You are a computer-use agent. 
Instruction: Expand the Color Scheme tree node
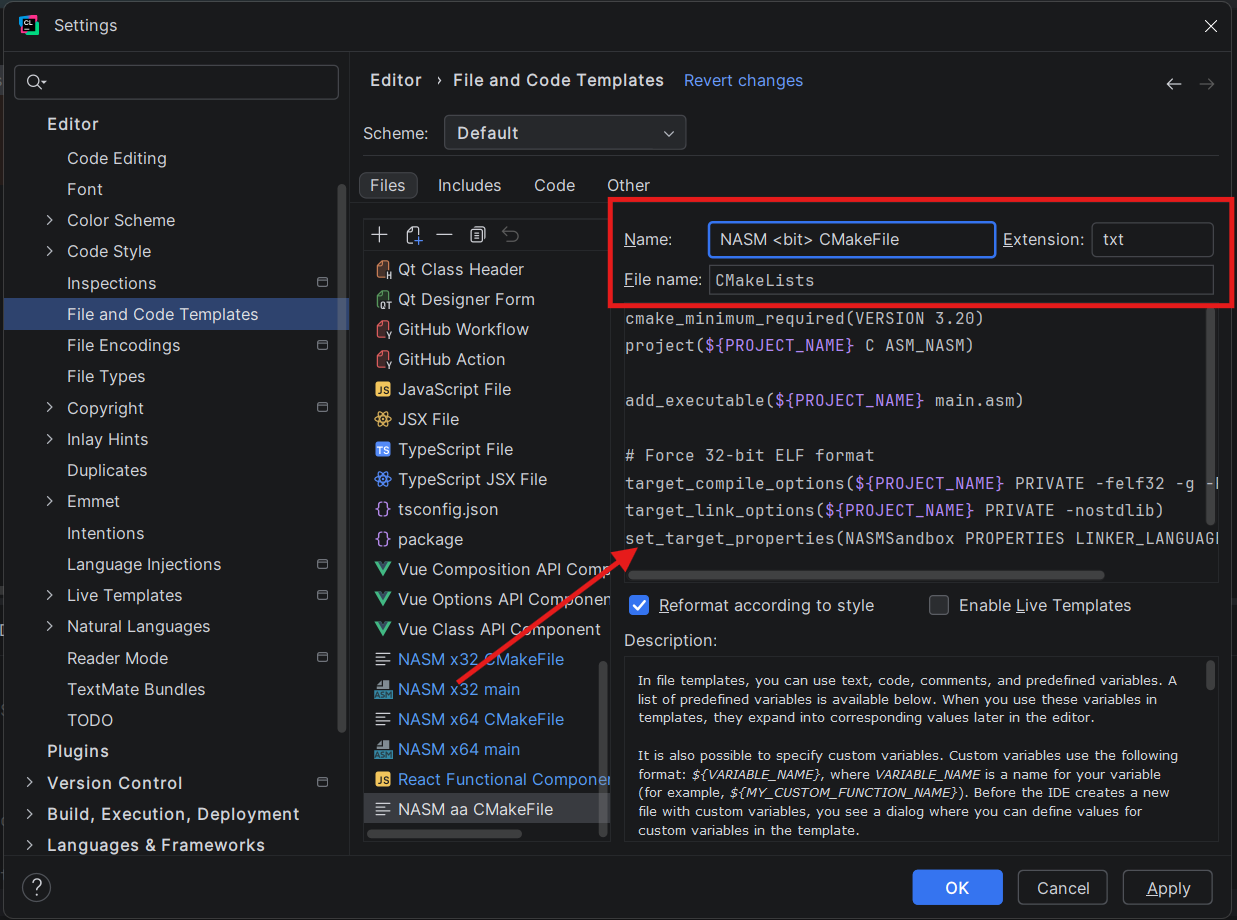(x=50, y=220)
